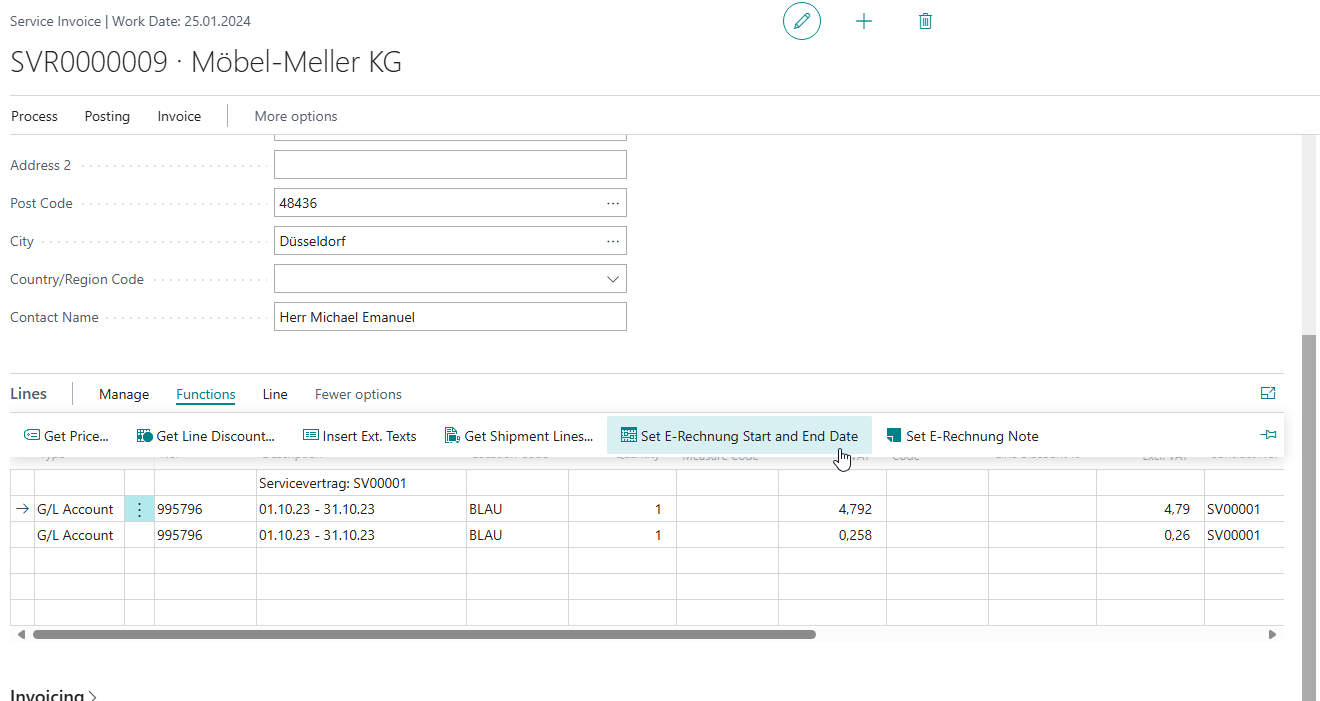Pin the Functions action bar

coord(1269,435)
